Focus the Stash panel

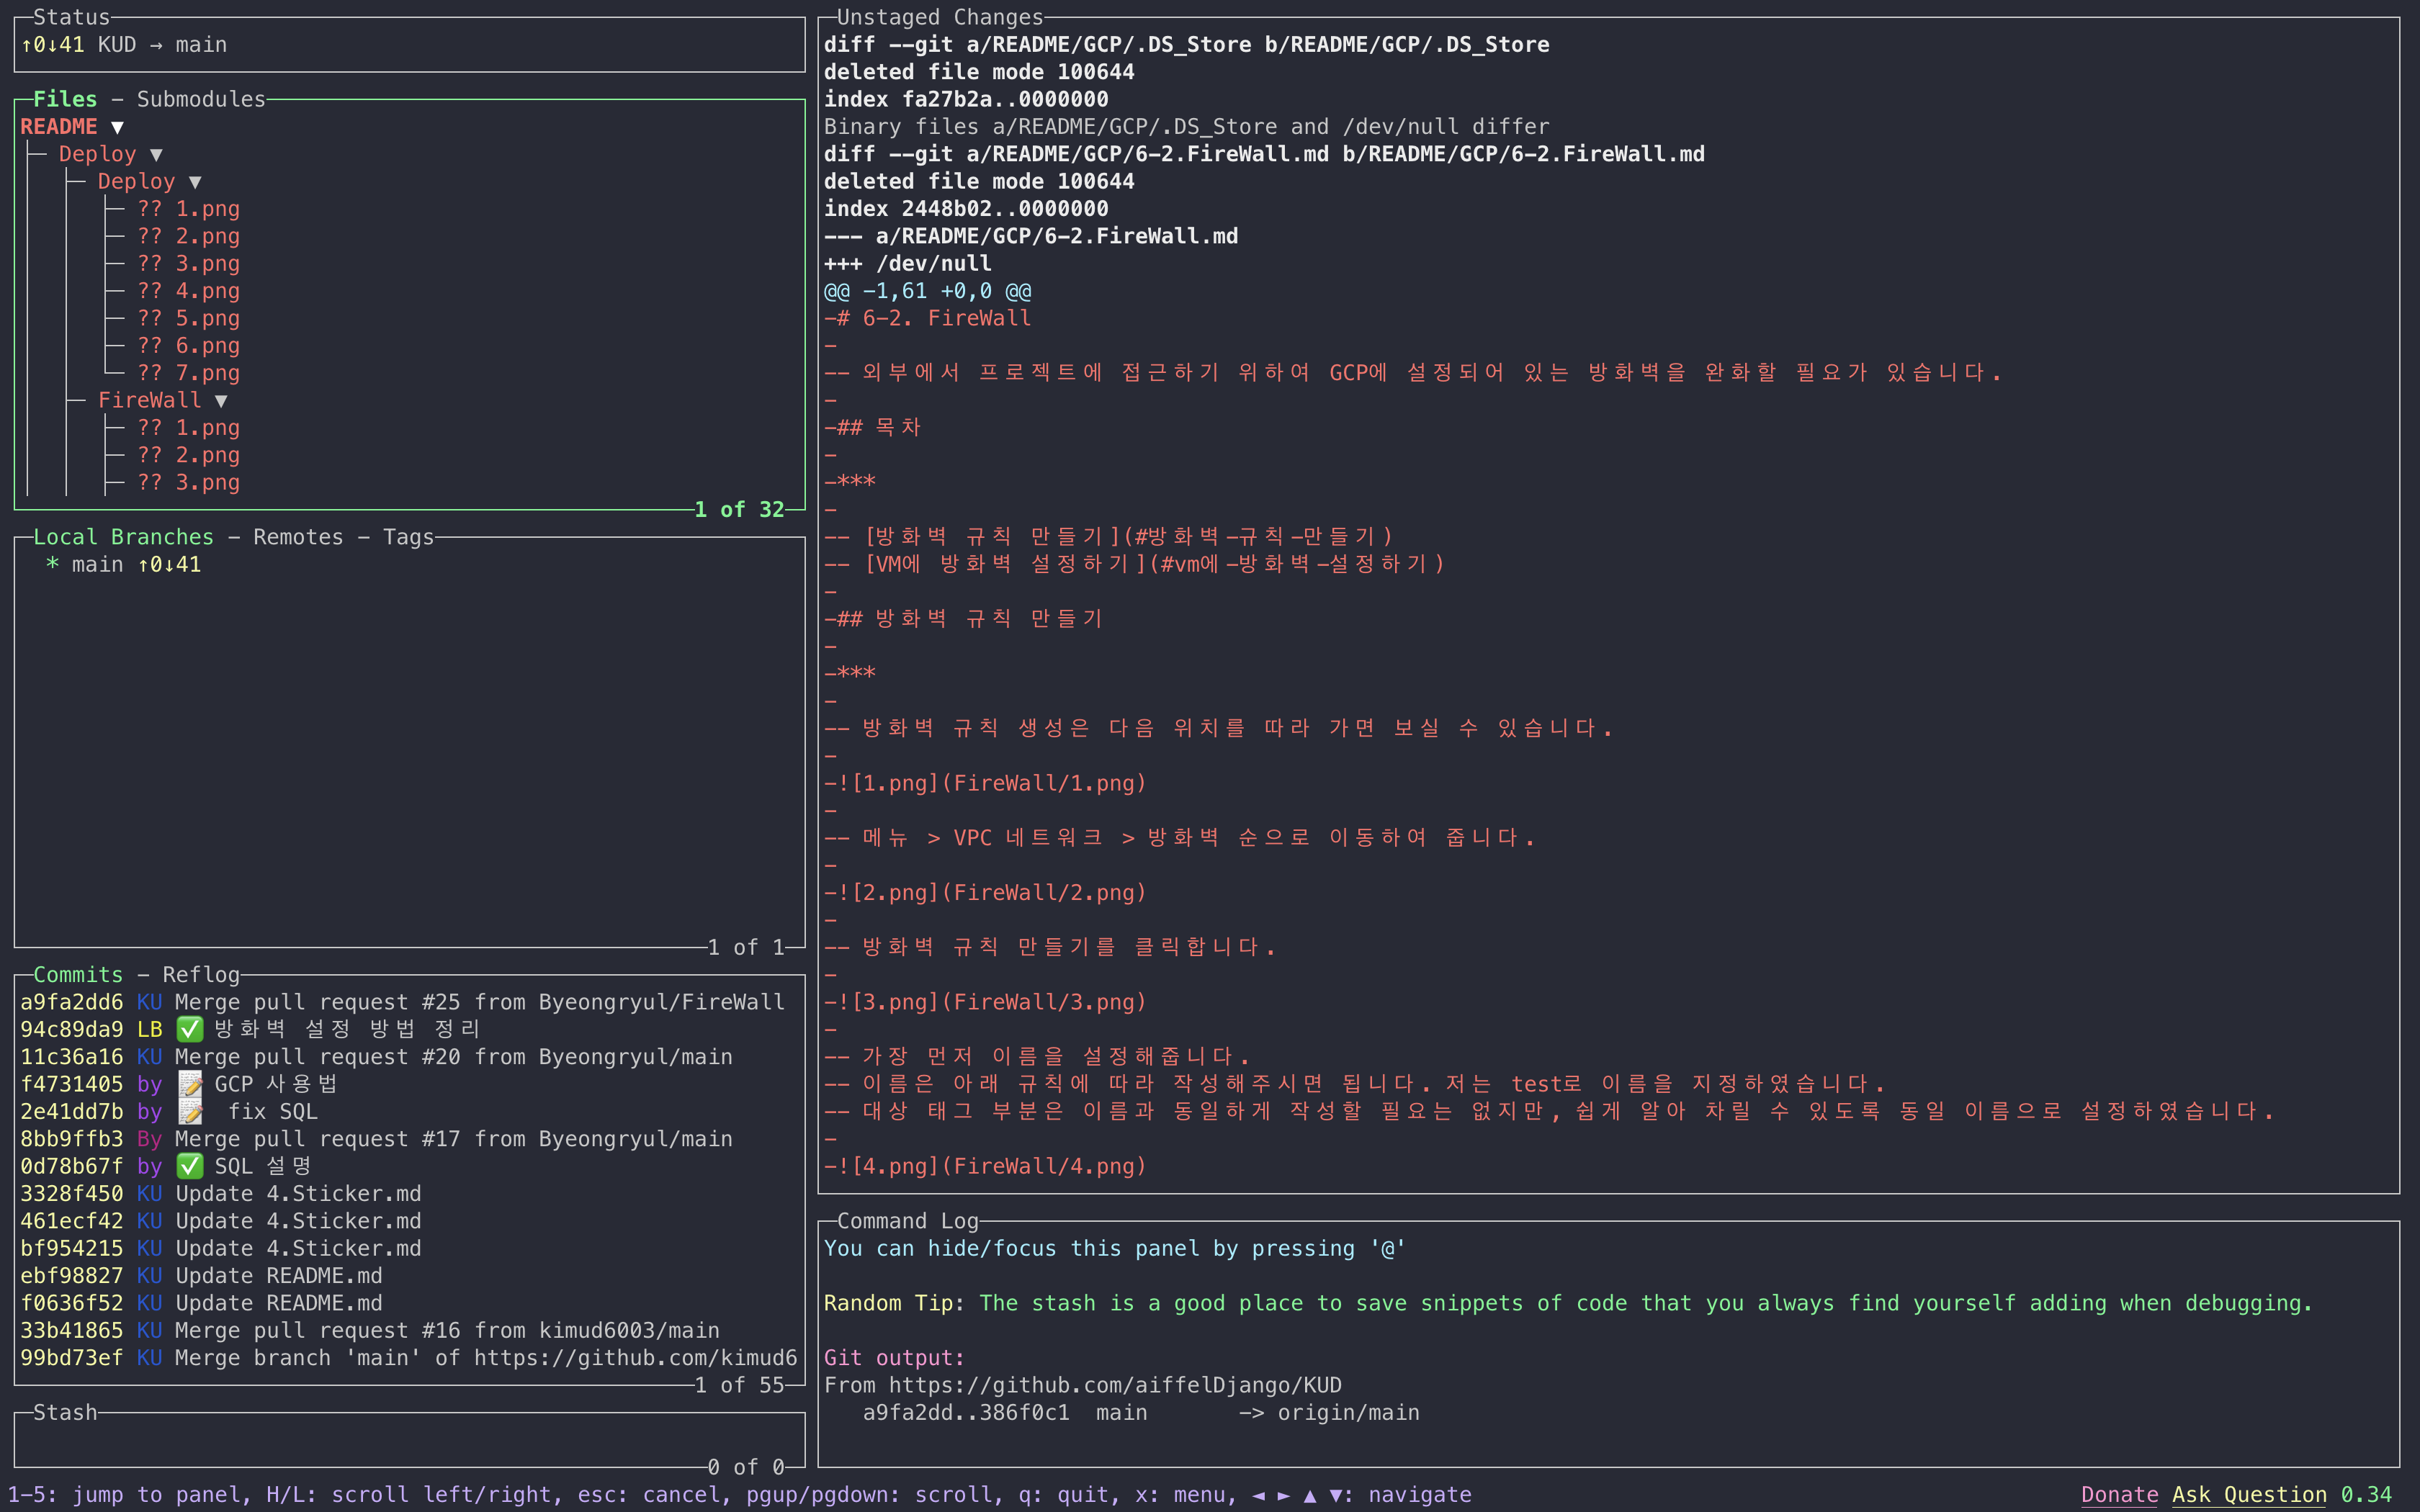400,1440
